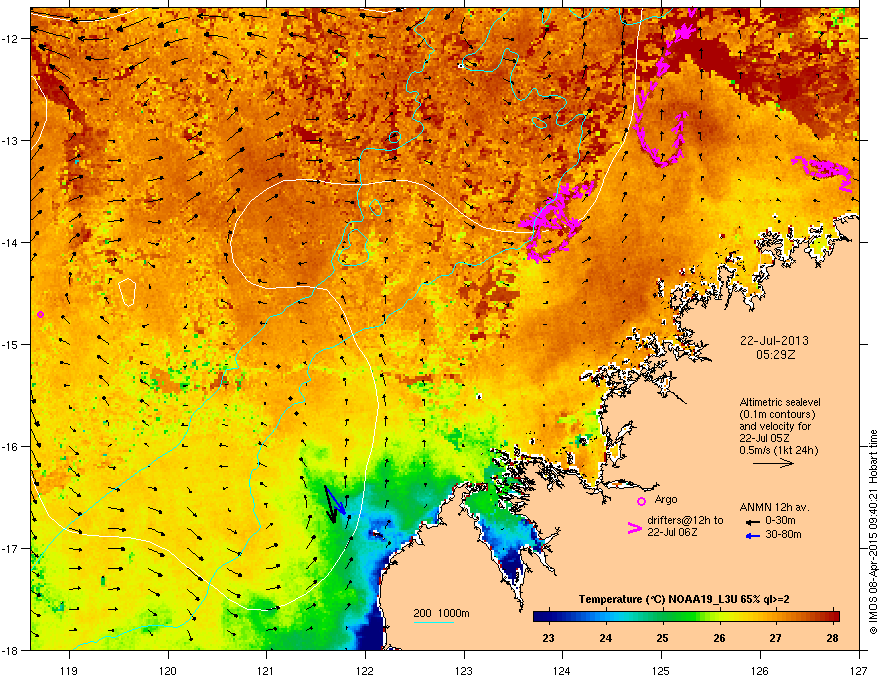This screenshot has width=880, height=680.
Task: Click the longitude axis label 119
Action: pyautogui.click(x=69, y=670)
